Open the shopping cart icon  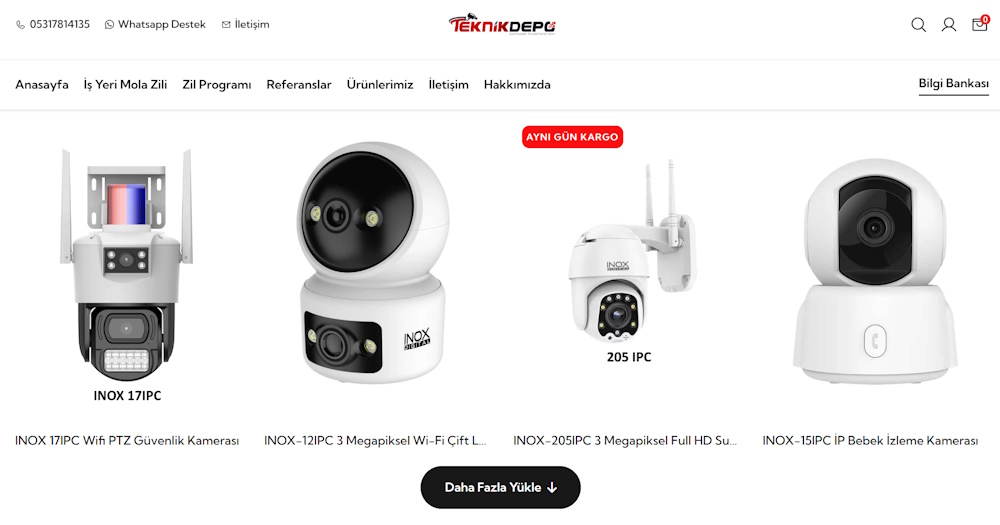[980, 24]
